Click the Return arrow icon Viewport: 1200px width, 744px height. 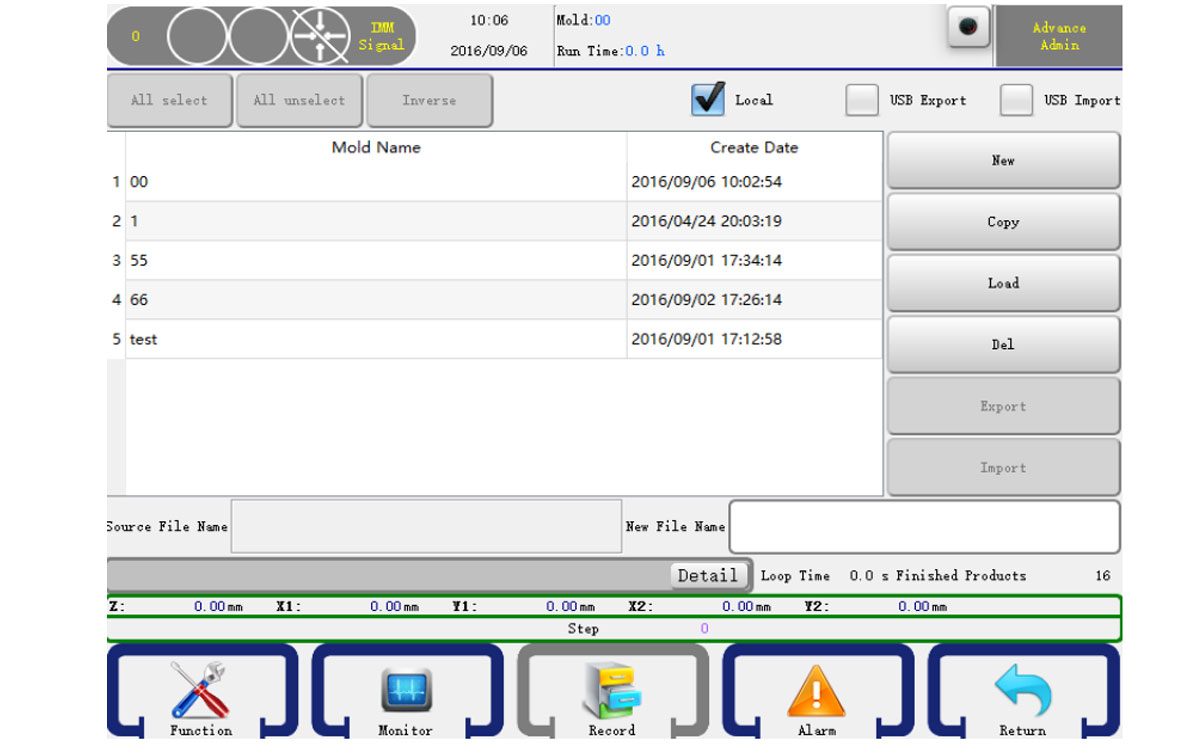tap(1022, 691)
